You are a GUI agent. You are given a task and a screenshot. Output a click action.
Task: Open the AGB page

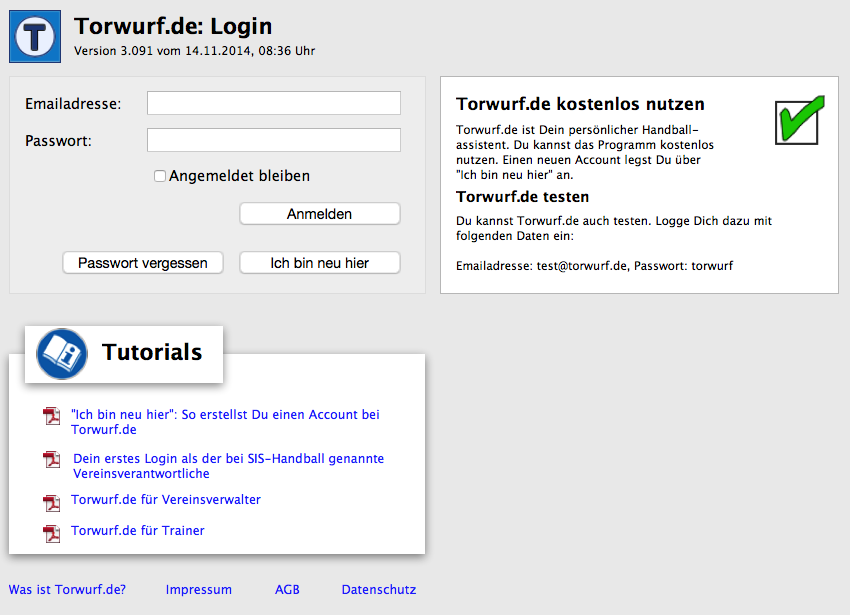pyautogui.click(x=287, y=589)
